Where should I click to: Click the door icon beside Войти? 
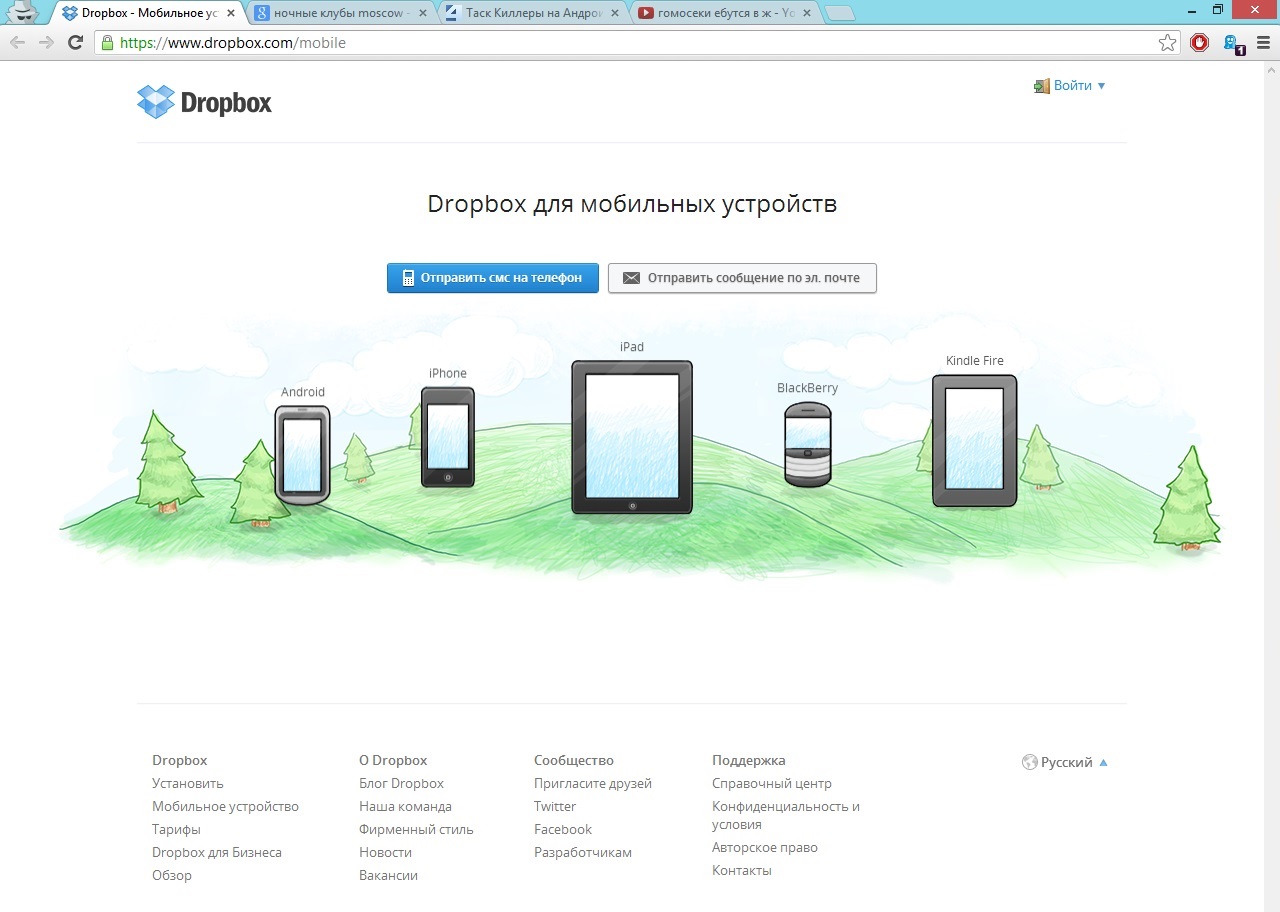[x=1042, y=86]
